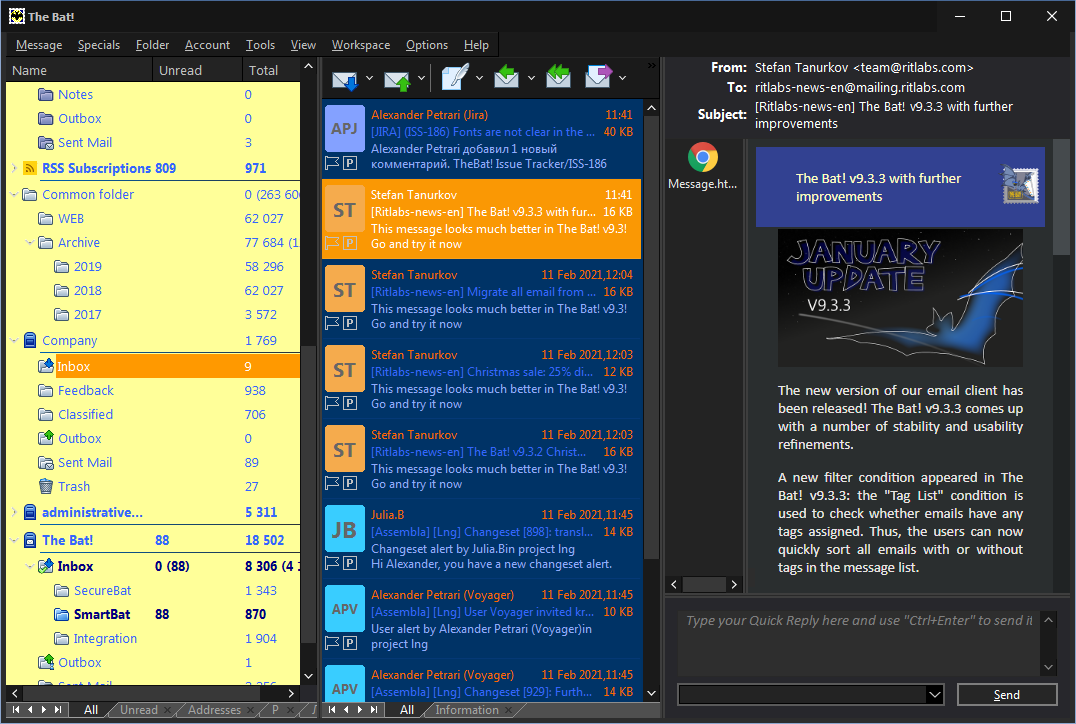This screenshot has width=1076, height=724.
Task: Click the Unread column header
Action: [197, 71]
